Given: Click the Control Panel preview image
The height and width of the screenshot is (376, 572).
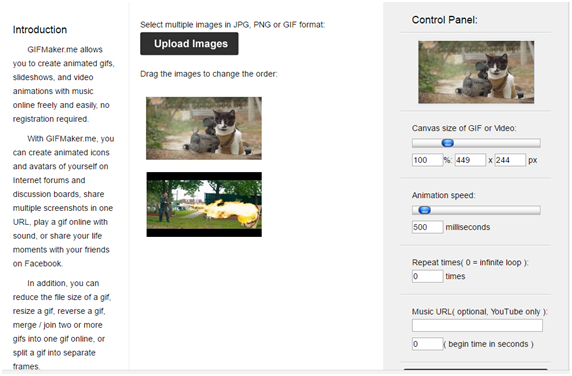Looking at the screenshot, I should click(x=476, y=72).
